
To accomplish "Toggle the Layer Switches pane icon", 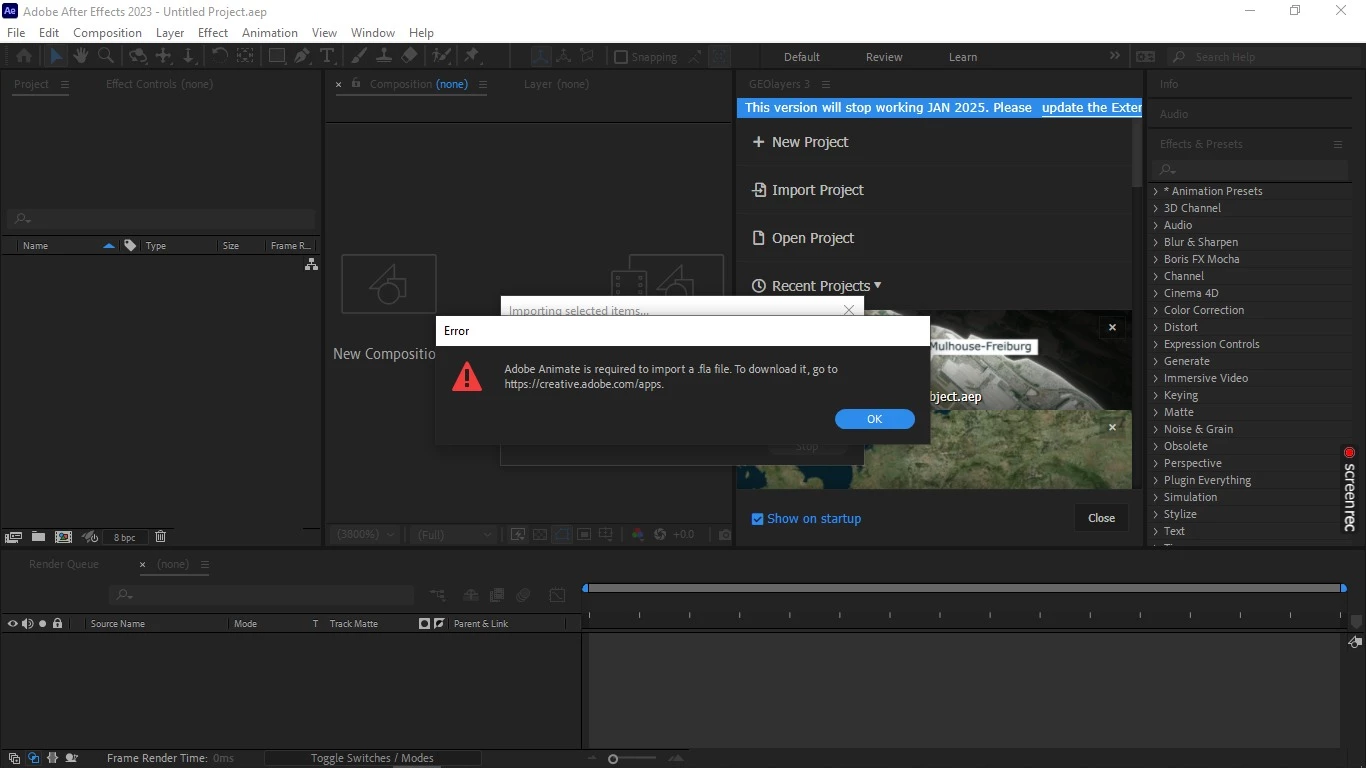I will (x=14, y=758).
